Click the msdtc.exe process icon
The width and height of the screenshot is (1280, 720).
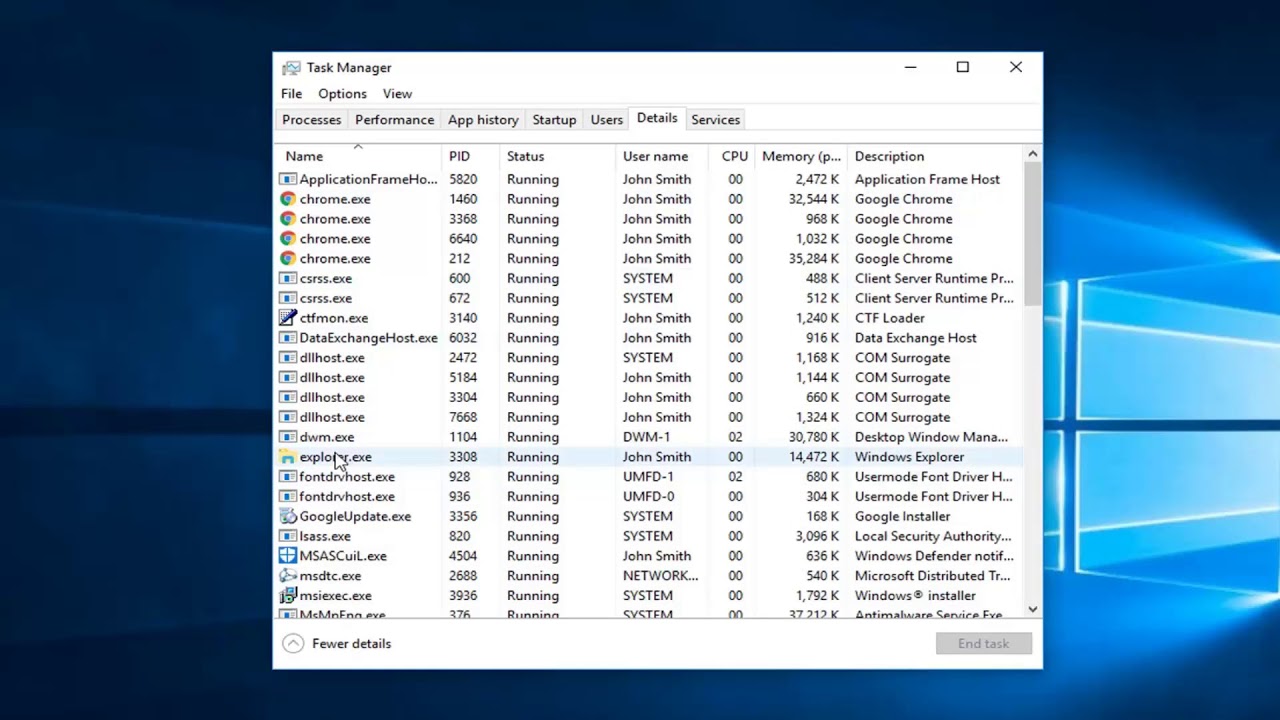click(x=288, y=576)
